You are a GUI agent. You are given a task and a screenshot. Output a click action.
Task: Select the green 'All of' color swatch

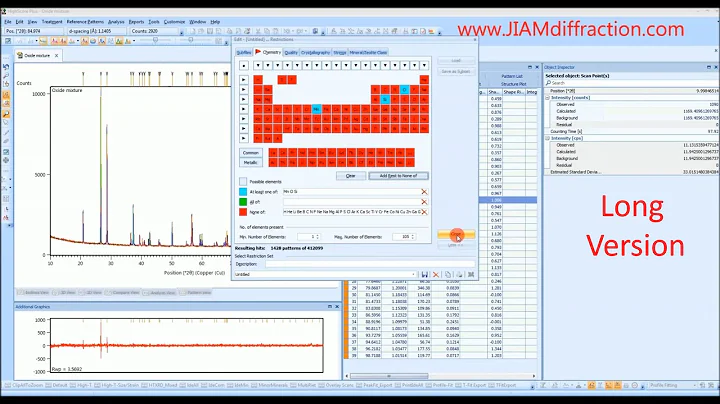point(243,202)
